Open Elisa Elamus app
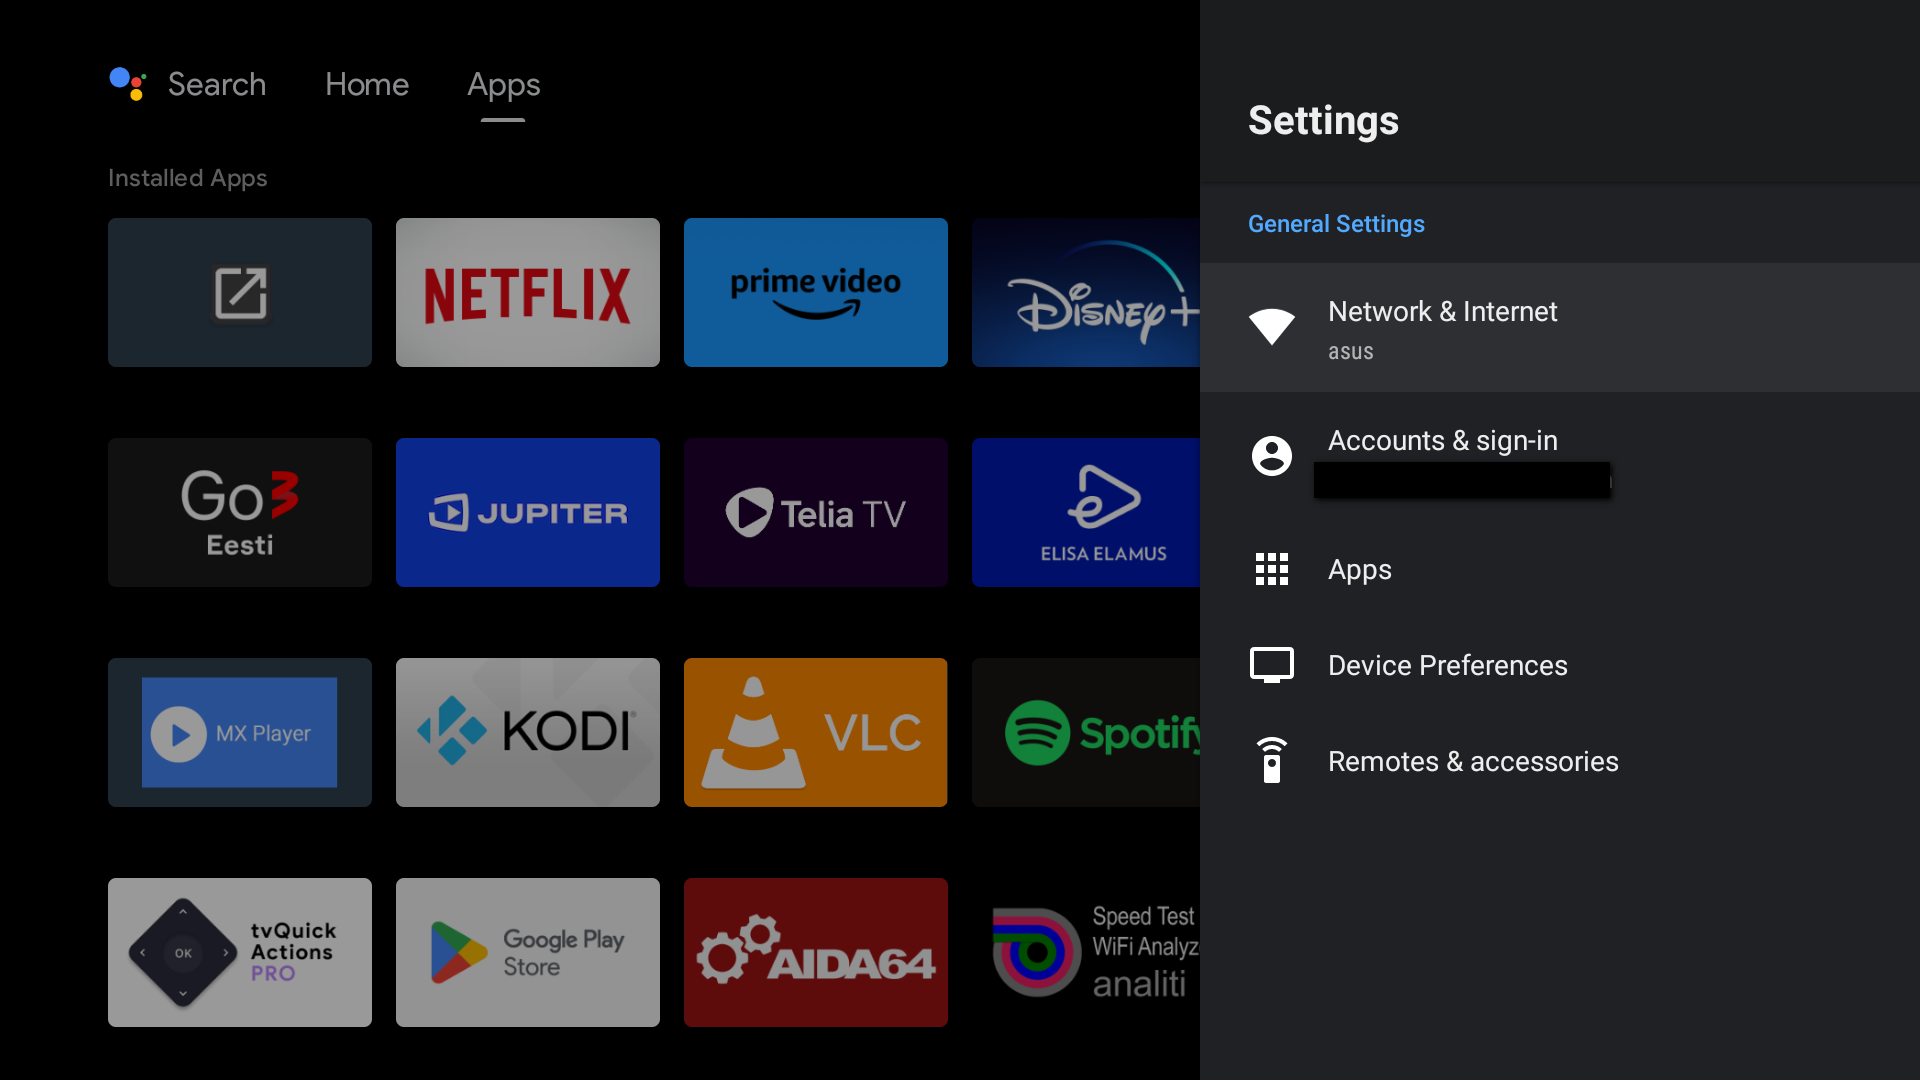This screenshot has width=1920, height=1080. (x=1086, y=512)
